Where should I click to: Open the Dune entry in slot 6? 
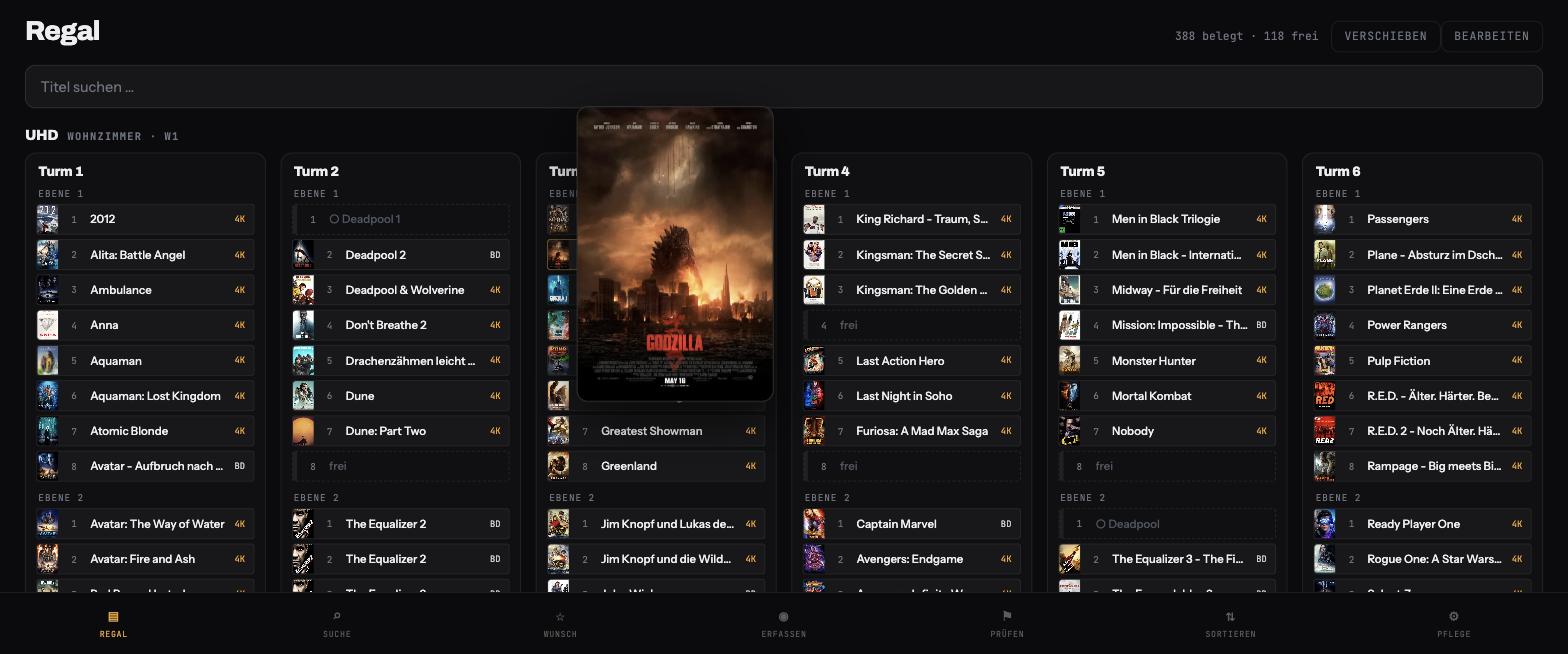tap(401, 396)
